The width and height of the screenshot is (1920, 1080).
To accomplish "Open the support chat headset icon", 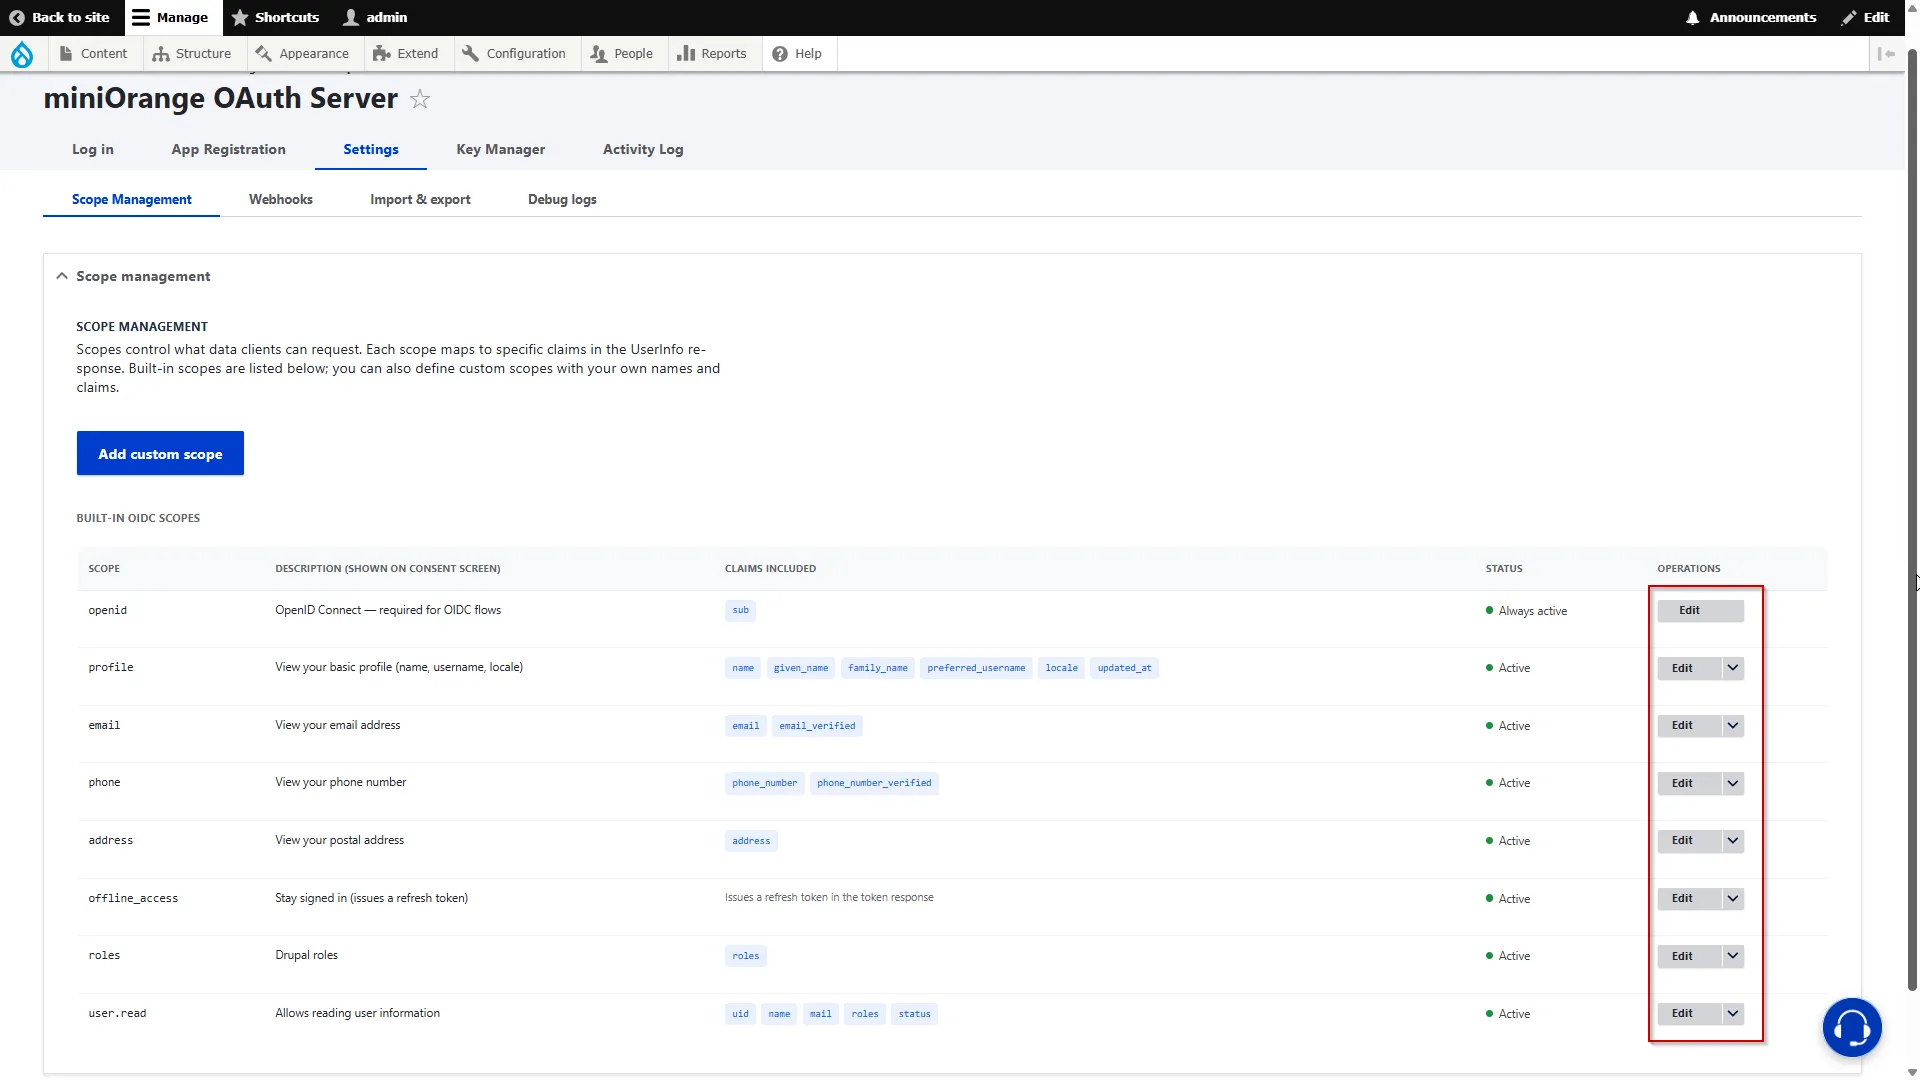I will pos(1852,1027).
